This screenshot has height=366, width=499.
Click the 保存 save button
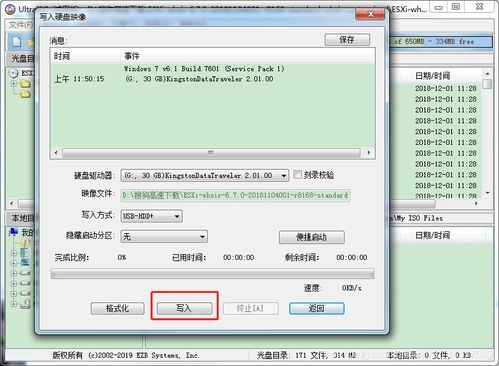coord(347,40)
